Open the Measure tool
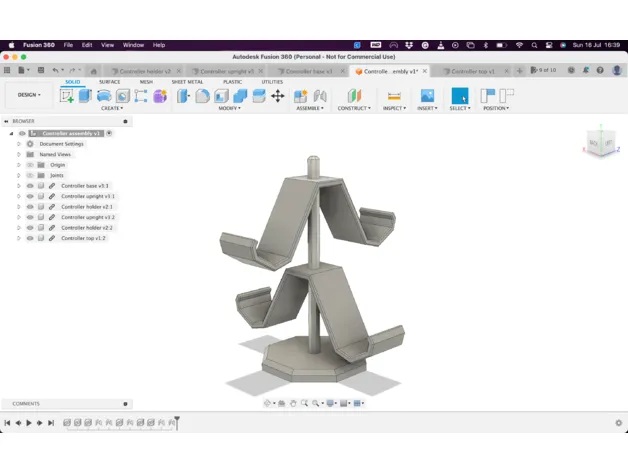Screen dimensions: 628x472 pyautogui.click(x=394, y=96)
